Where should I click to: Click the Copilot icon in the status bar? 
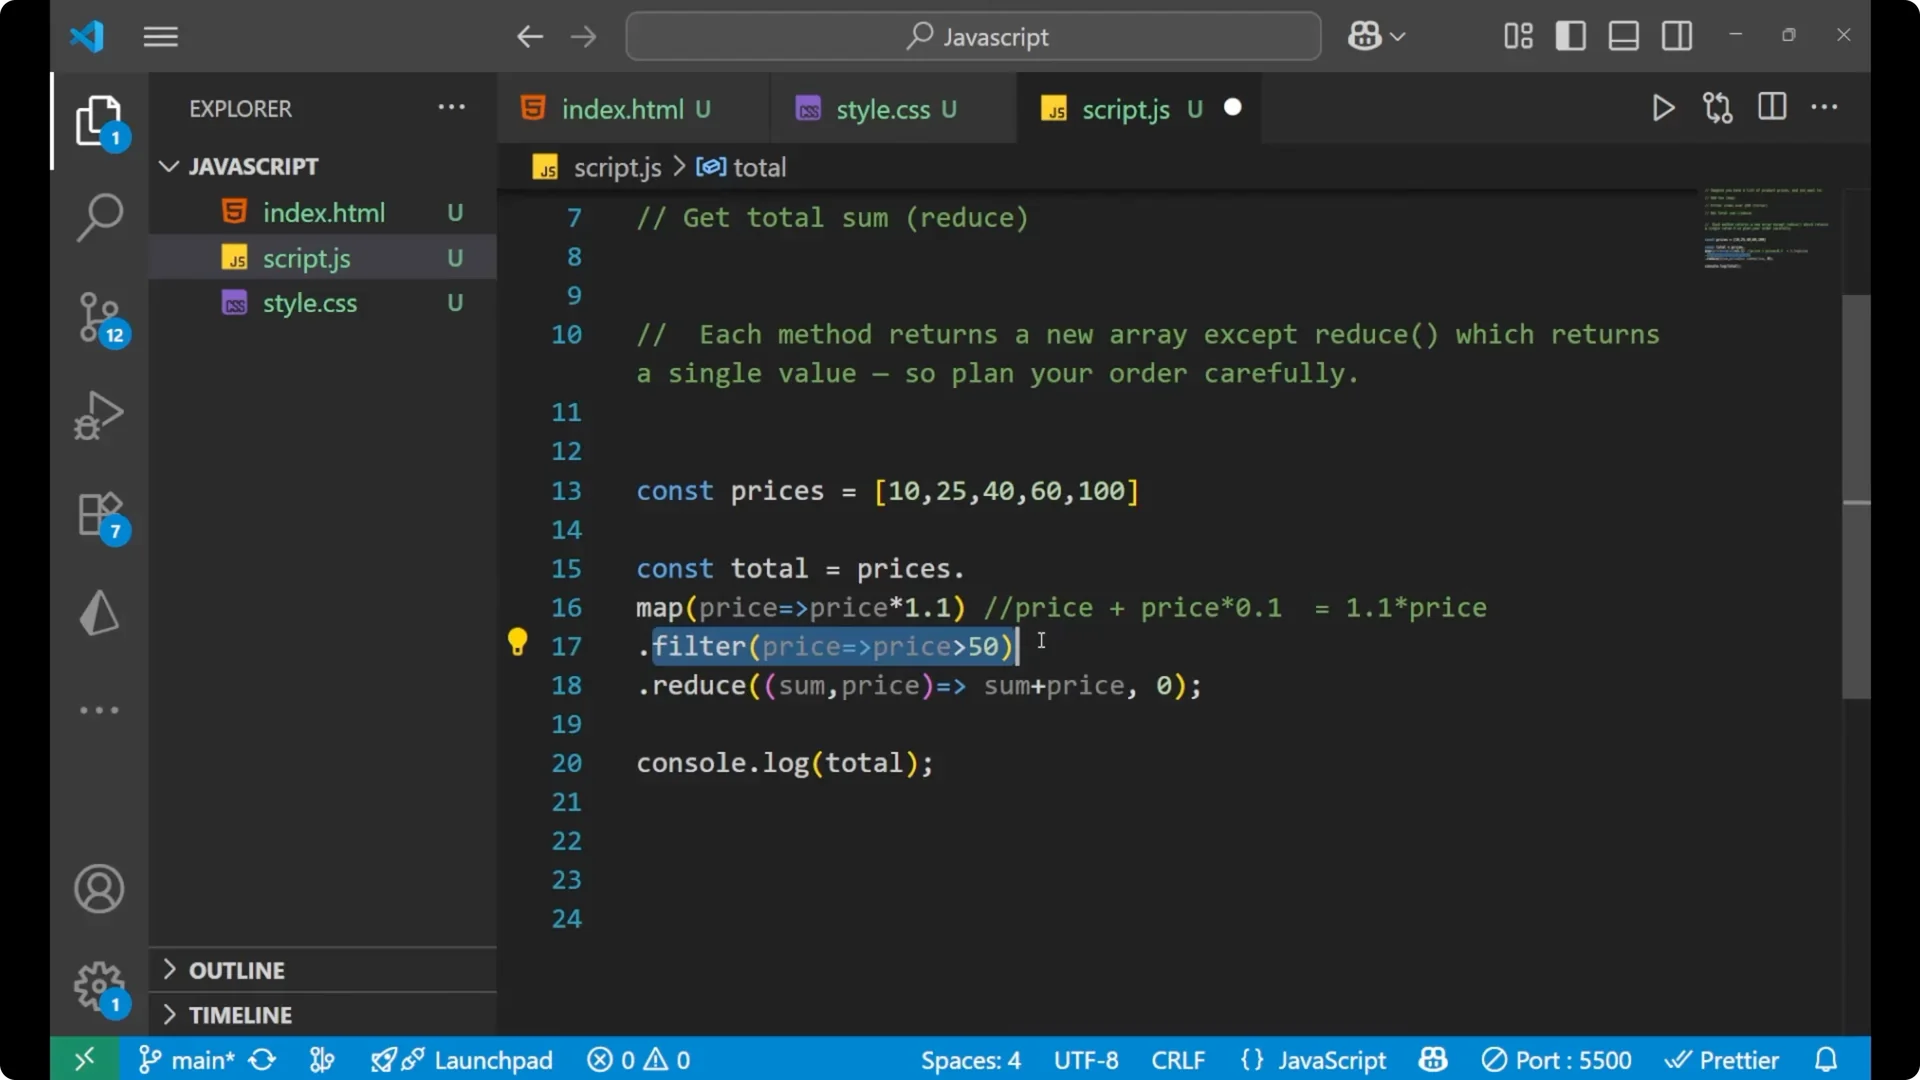tap(1432, 1059)
